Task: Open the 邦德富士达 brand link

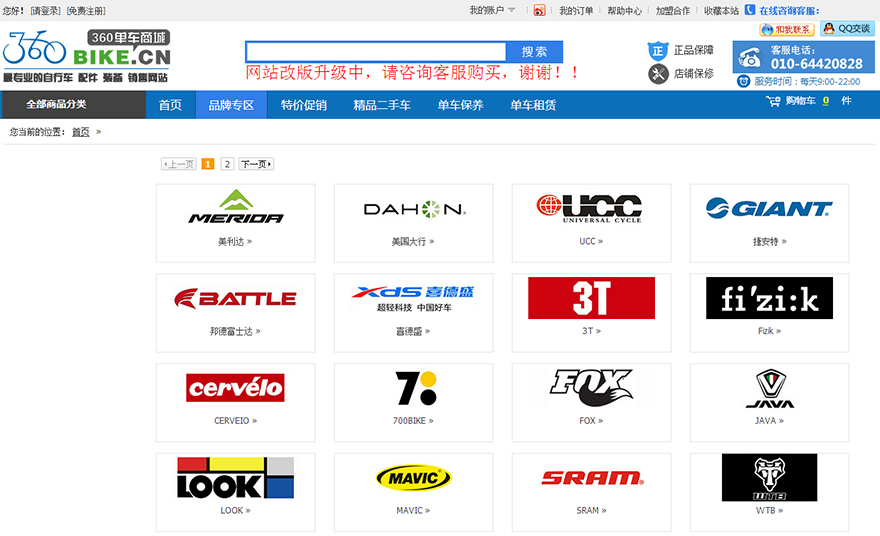Action: point(235,331)
